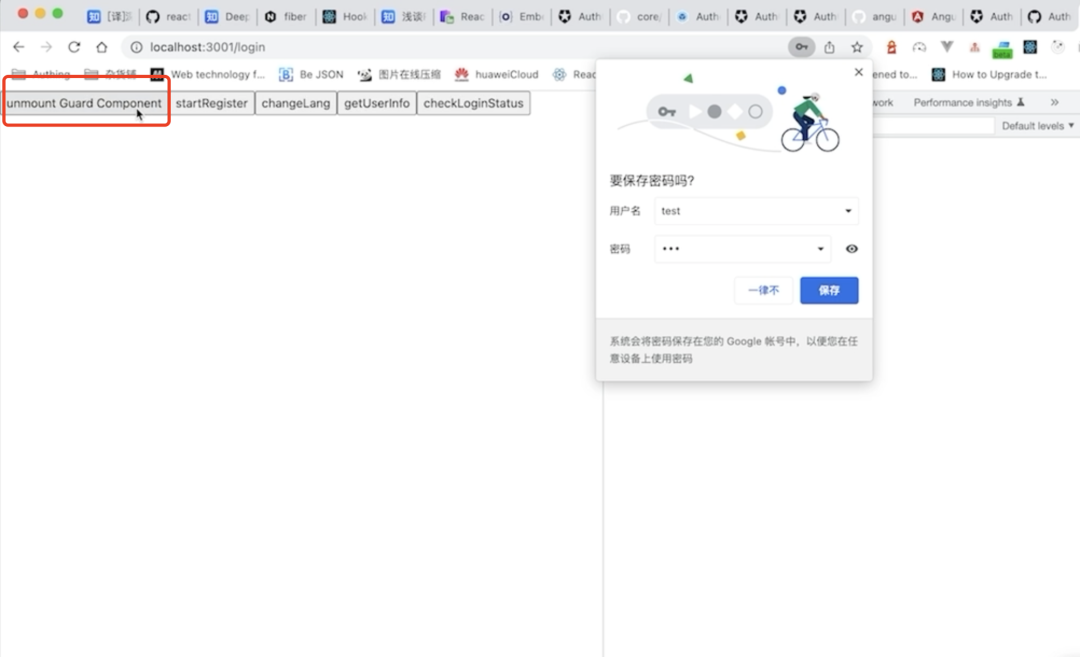Open the Vue devtools extension icon
Viewport: 1080px width, 657px height.
pyautogui.click(x=947, y=47)
